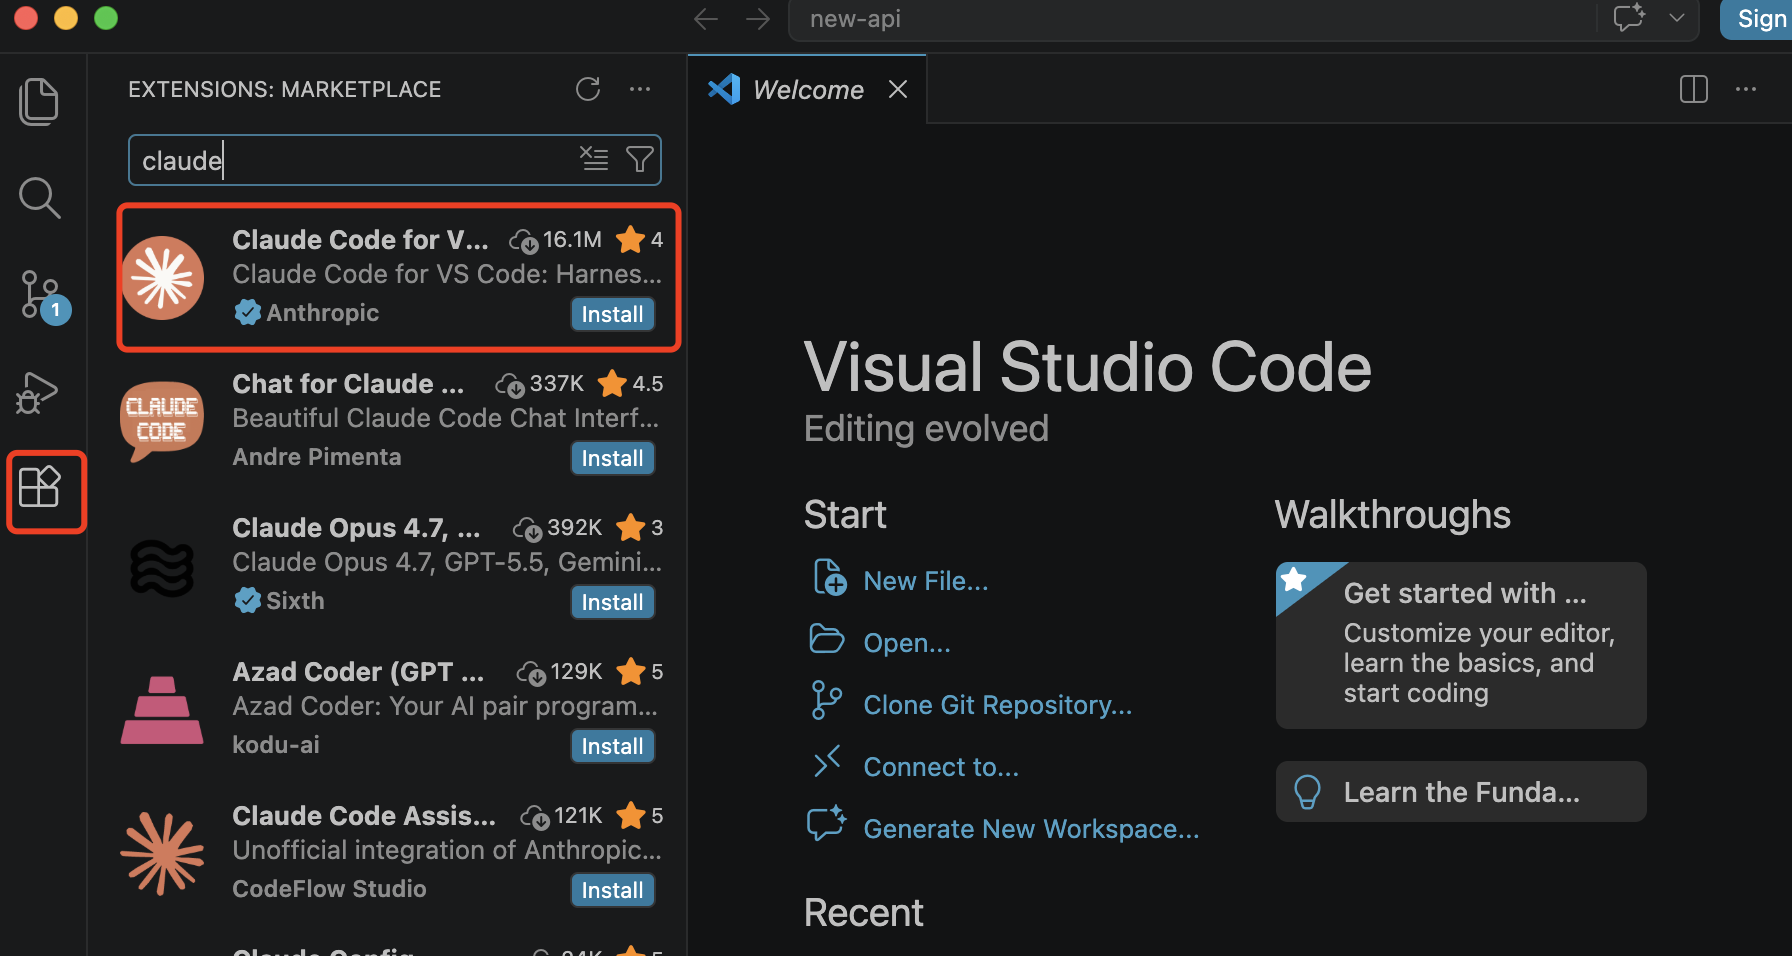Close the Welcome tab
Screen dimensions: 1792x956
pos(898,89)
